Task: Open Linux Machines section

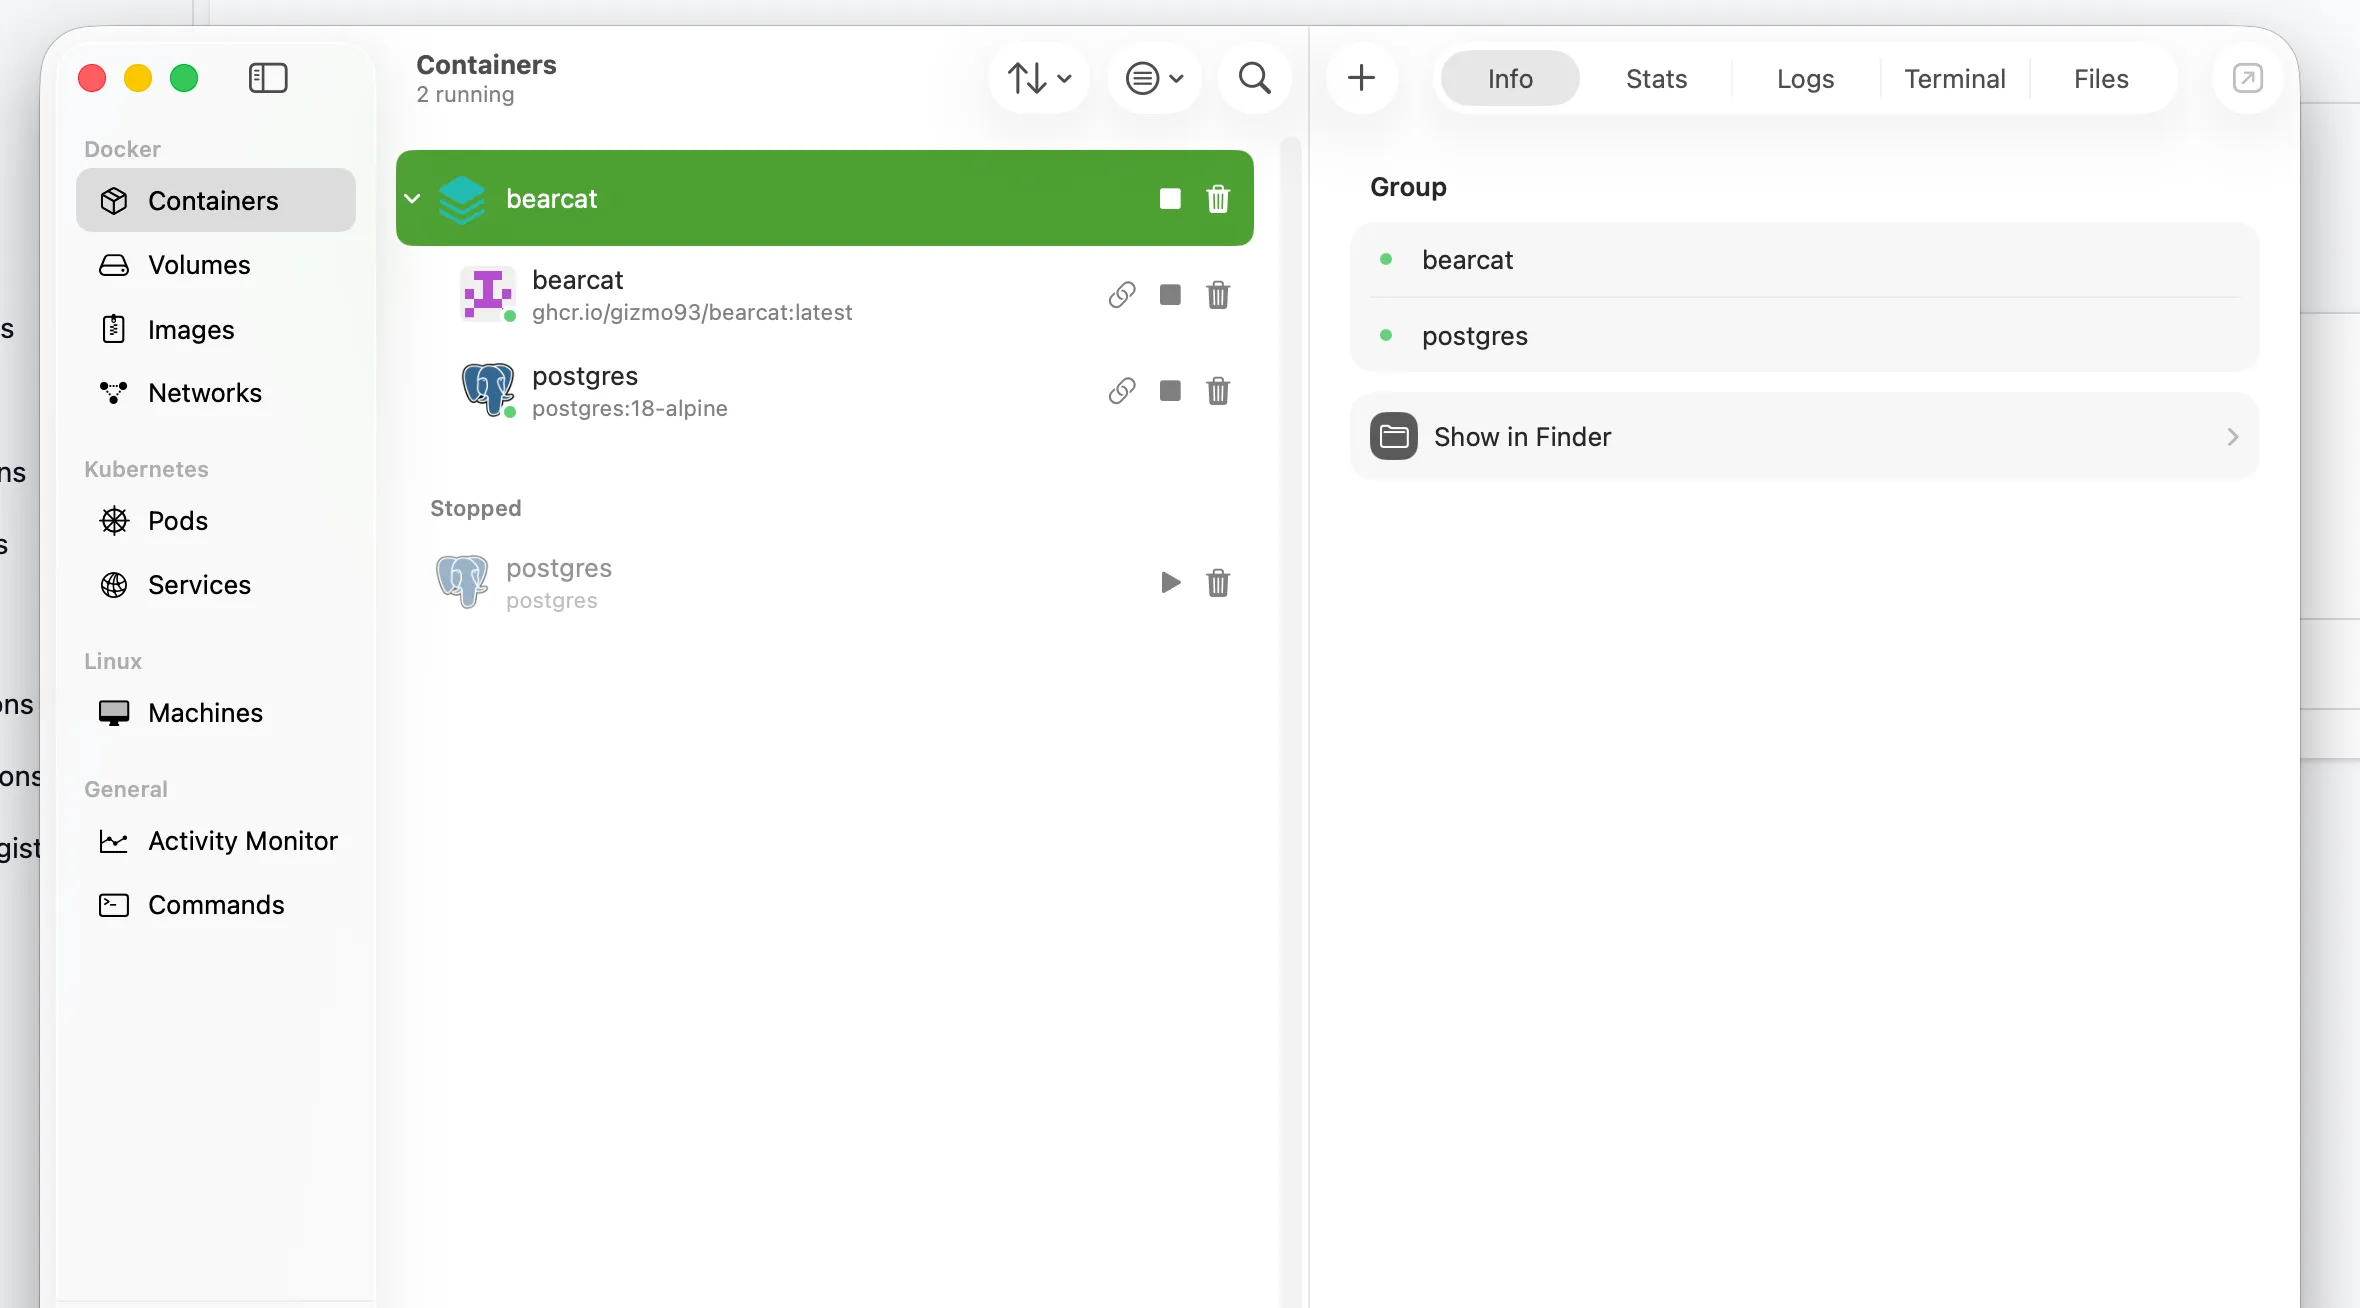Action: 216,712
